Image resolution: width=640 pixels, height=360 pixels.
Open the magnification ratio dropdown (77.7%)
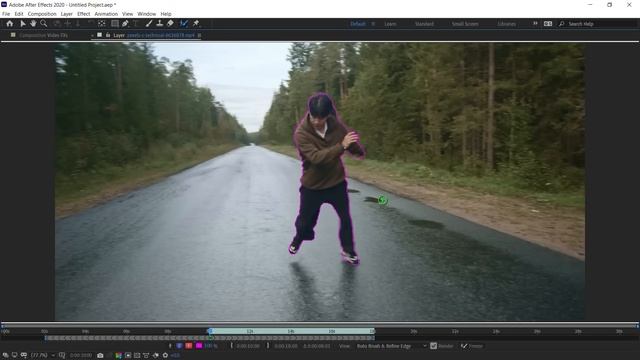pos(42,356)
